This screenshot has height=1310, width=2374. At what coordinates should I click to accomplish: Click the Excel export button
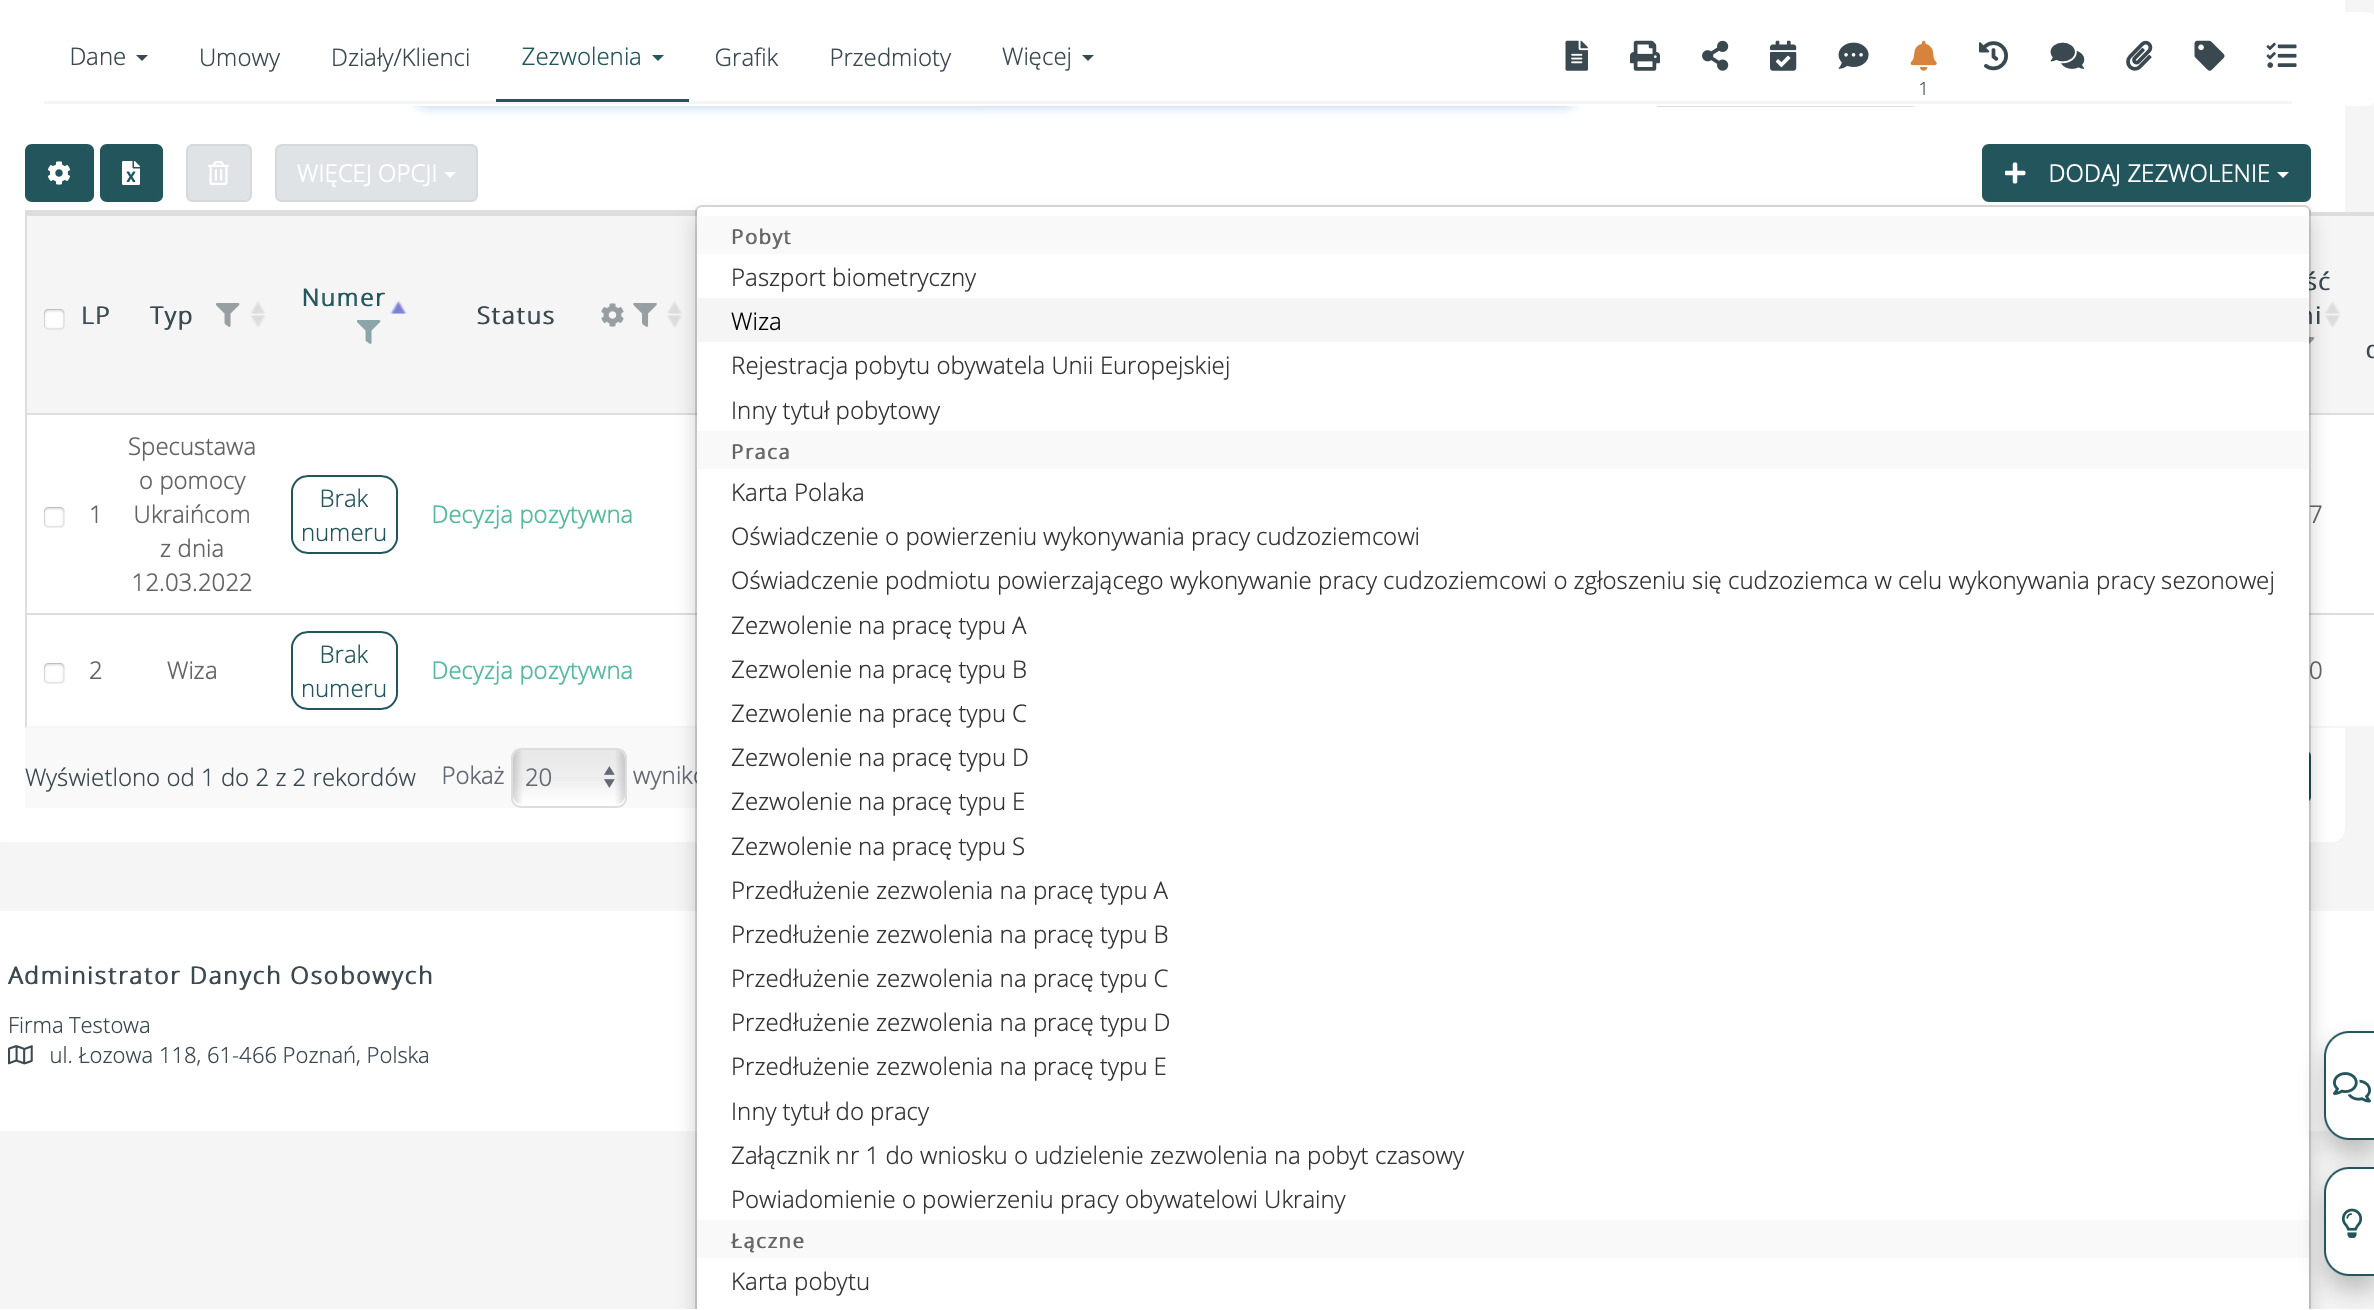click(x=131, y=173)
